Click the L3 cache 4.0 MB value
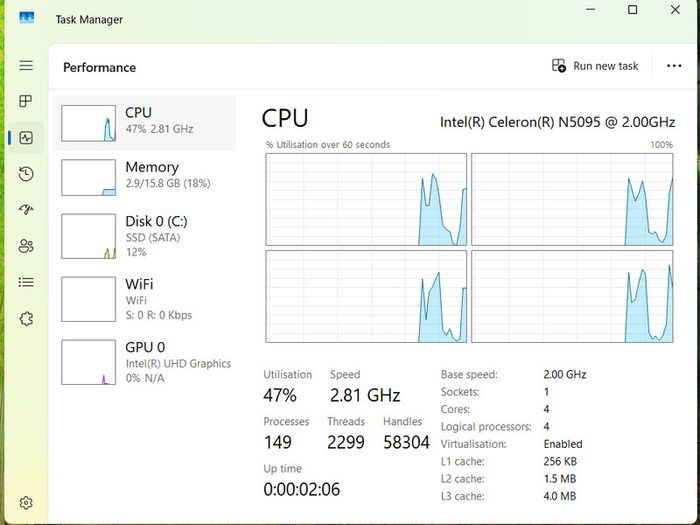This screenshot has height=525, width=700. [x=560, y=496]
